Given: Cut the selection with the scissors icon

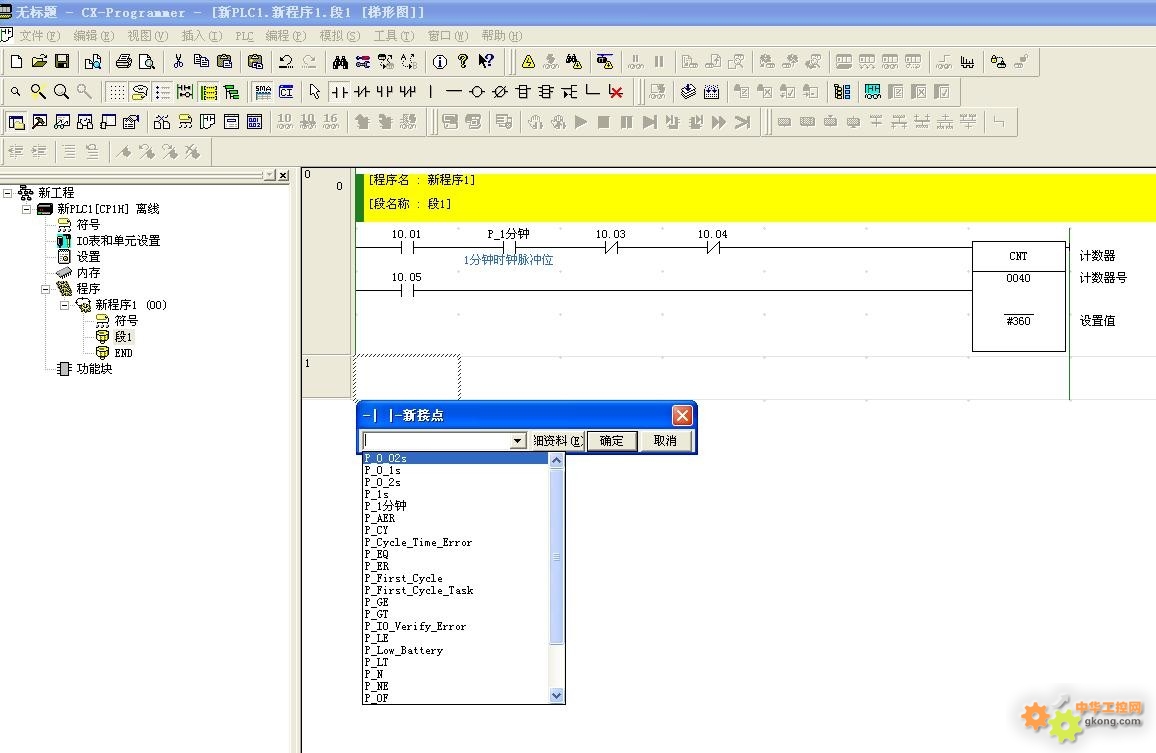Looking at the screenshot, I should pyautogui.click(x=178, y=61).
